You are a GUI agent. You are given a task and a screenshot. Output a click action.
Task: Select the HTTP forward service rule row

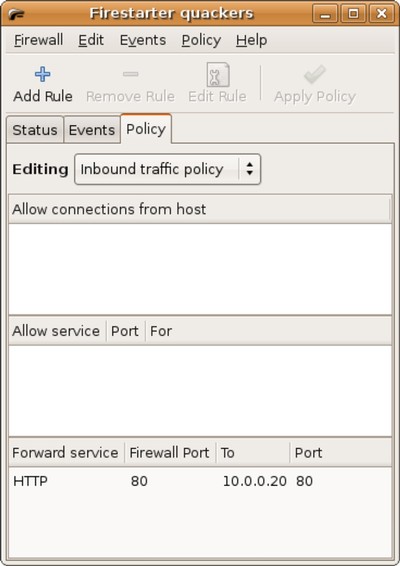pyautogui.click(x=200, y=481)
